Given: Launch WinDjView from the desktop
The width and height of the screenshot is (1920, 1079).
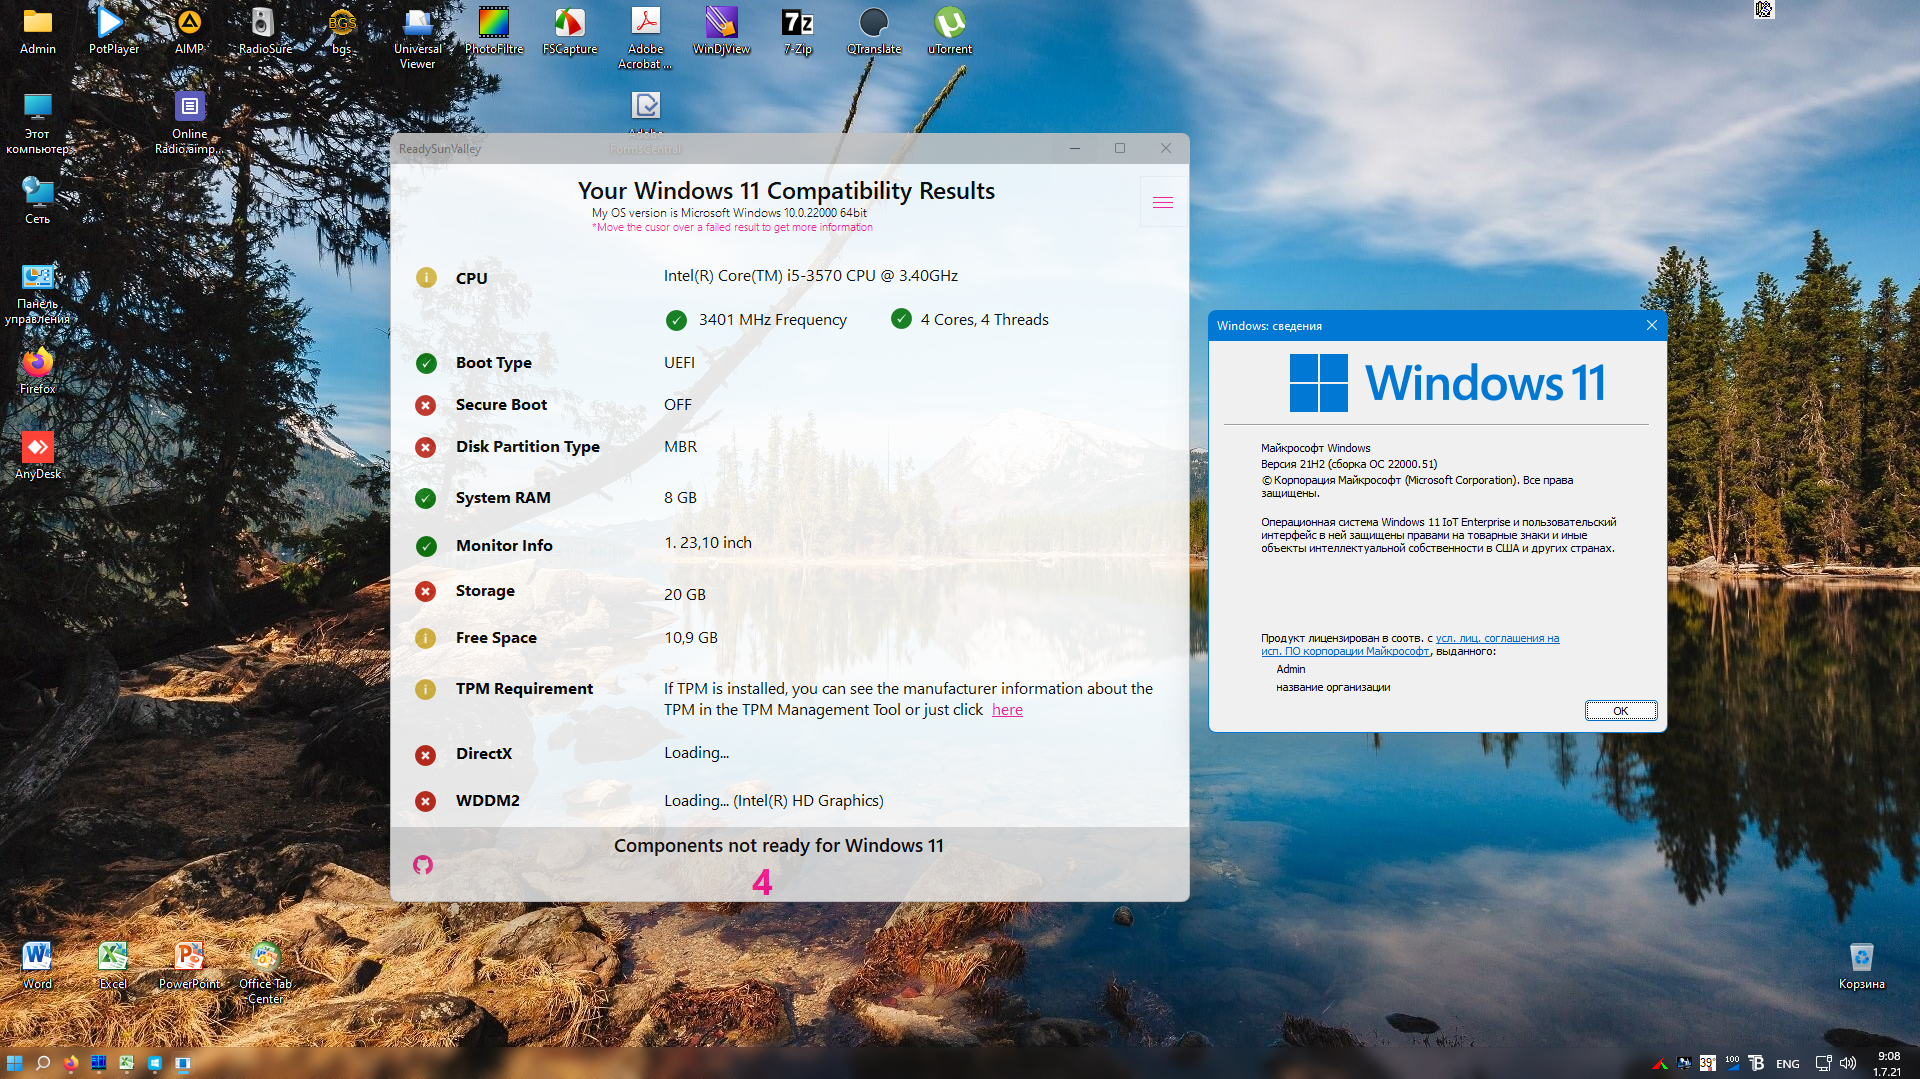Looking at the screenshot, I should coord(721,30).
